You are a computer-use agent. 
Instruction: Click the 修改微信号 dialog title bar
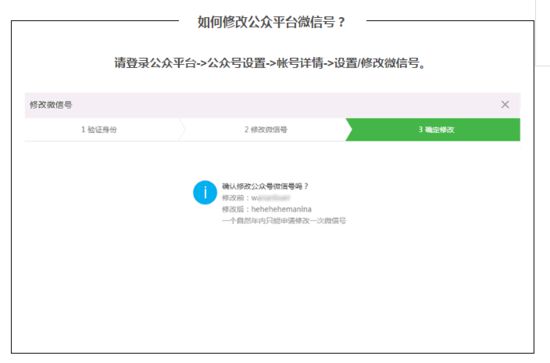(x=272, y=105)
